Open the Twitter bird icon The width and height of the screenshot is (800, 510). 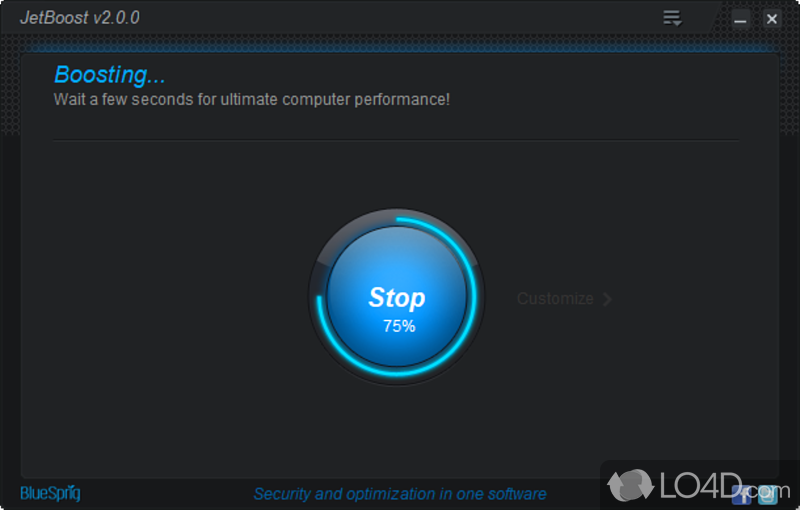tap(768, 495)
